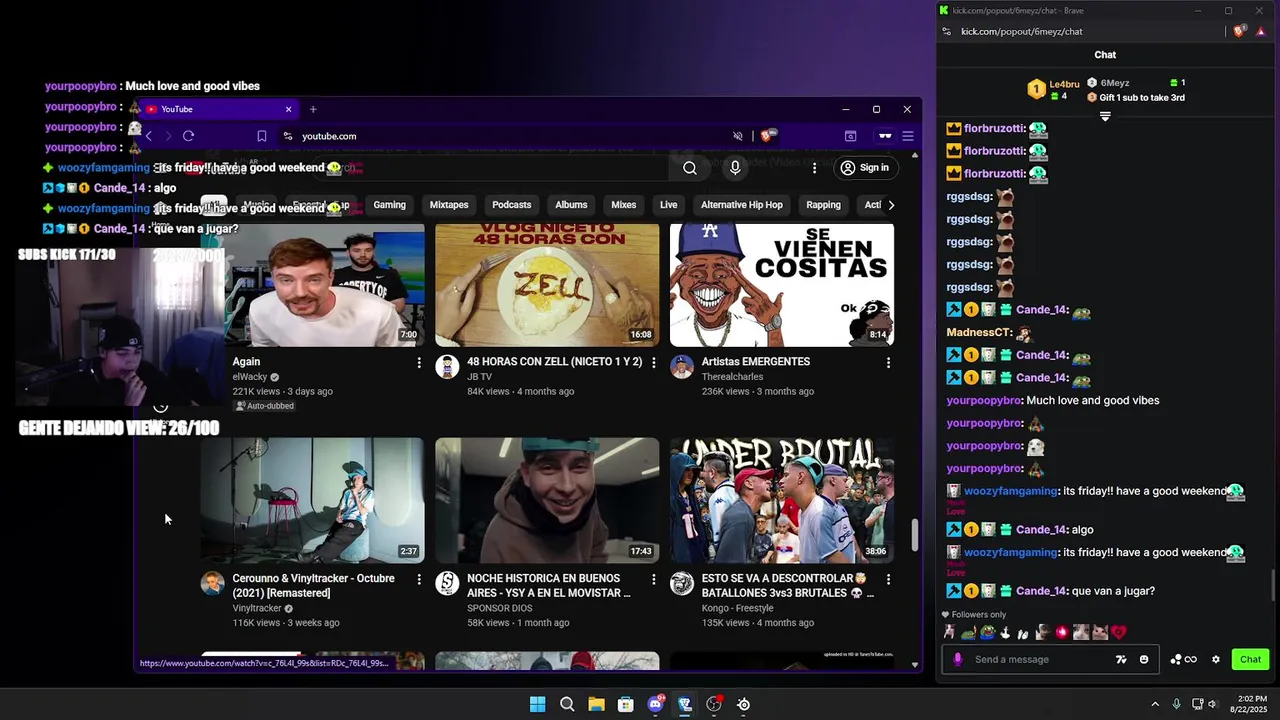Visit the SPONSOR DIOS channel link
The width and height of the screenshot is (1280, 720).
pyautogui.click(x=499, y=608)
